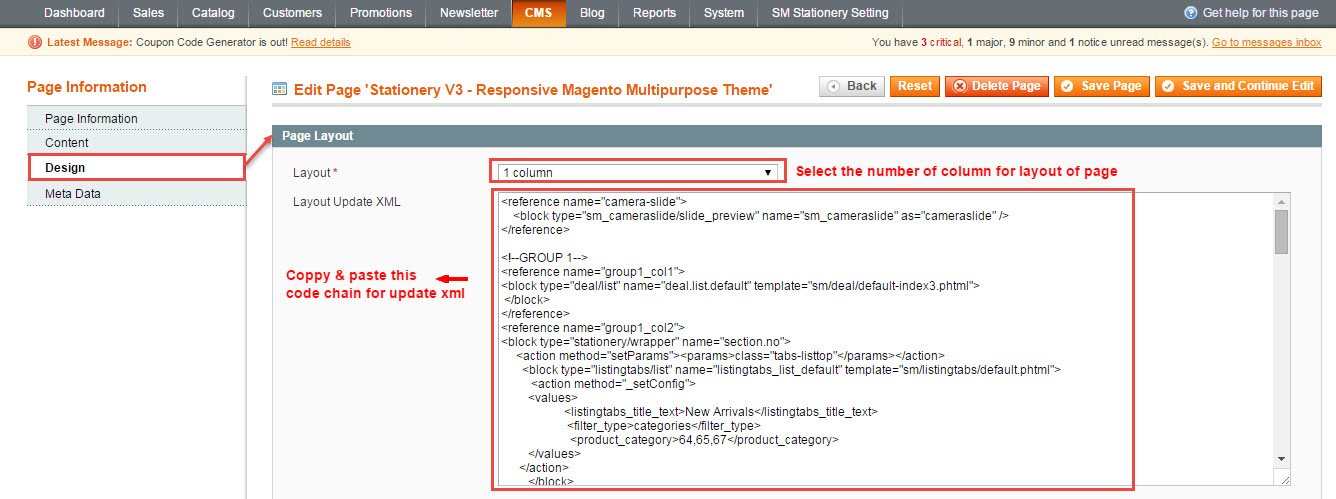Open the CMS menu

pos(538,13)
